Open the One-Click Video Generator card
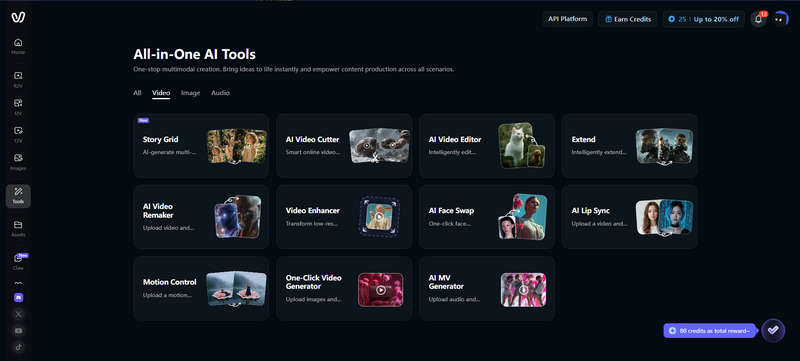 pos(344,289)
